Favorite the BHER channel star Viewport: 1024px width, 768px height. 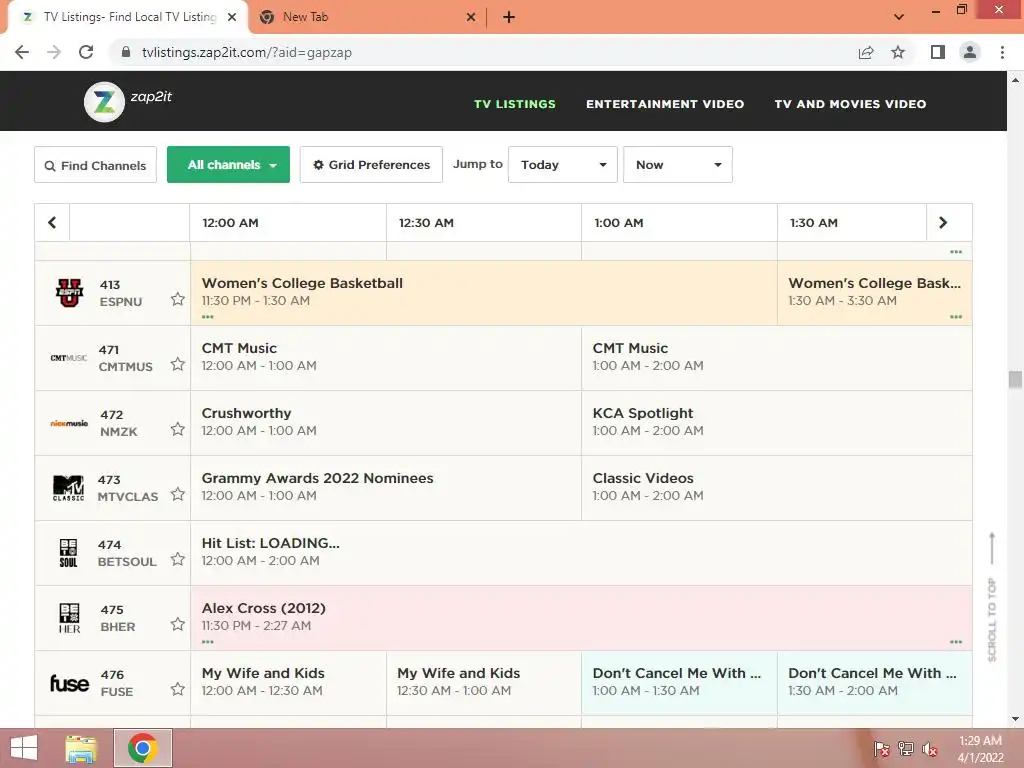pyautogui.click(x=178, y=624)
